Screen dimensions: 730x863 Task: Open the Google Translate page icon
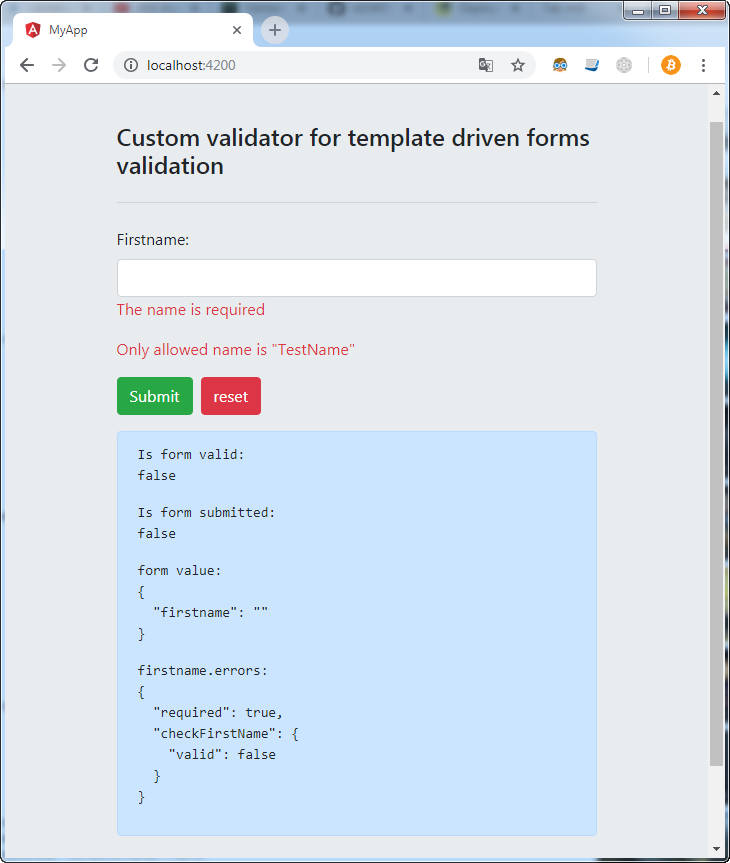point(486,65)
